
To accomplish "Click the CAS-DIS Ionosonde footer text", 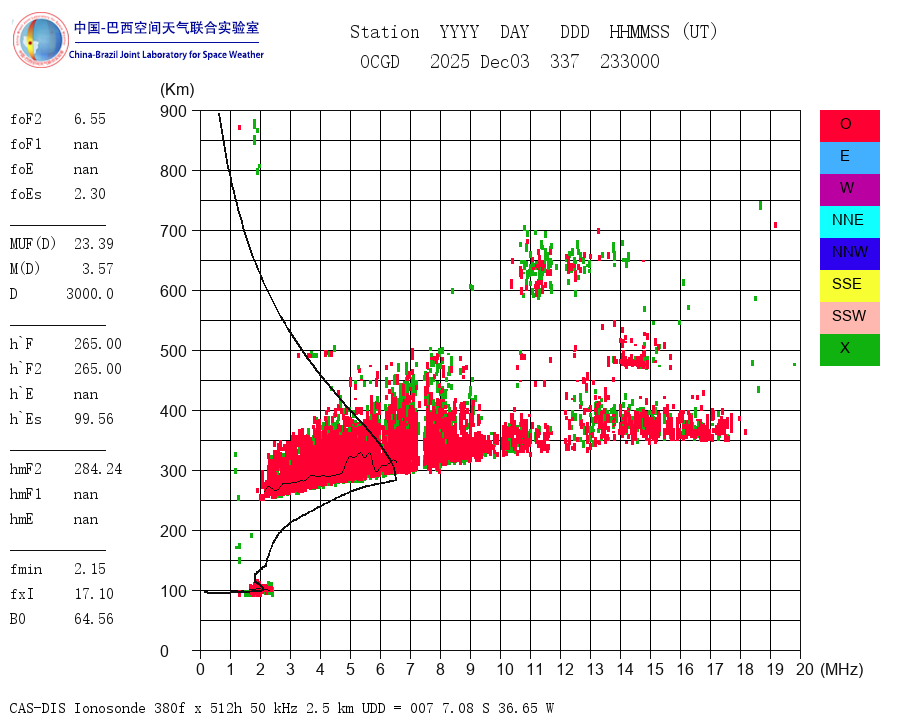I will click(282, 708).
